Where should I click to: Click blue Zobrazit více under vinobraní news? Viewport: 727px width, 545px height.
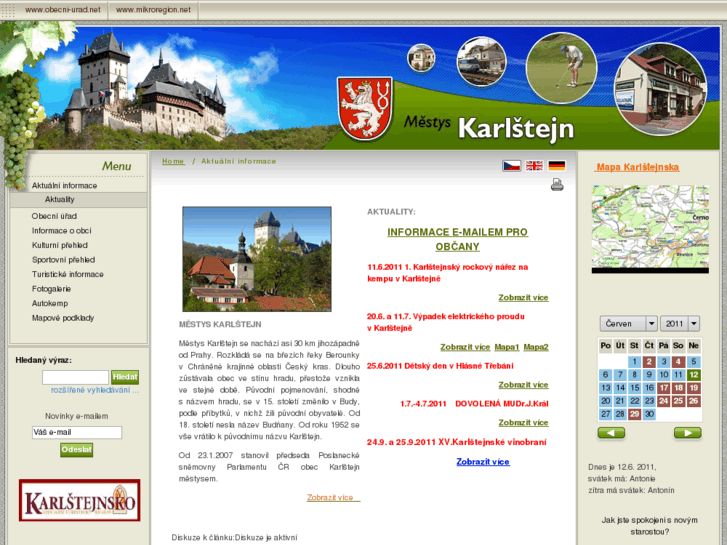click(x=483, y=462)
